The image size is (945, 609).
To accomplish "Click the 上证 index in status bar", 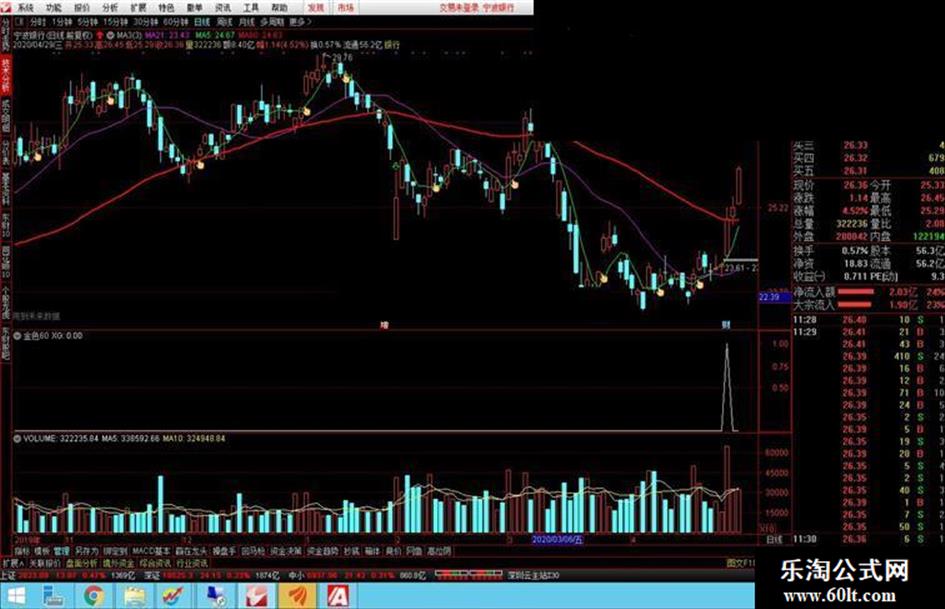I will pyautogui.click(x=8, y=576).
